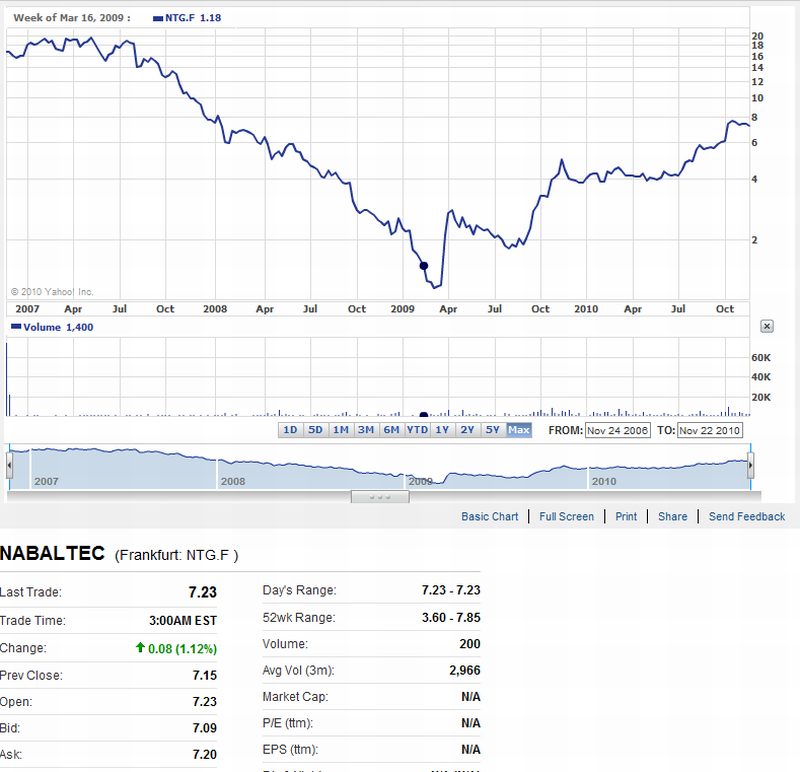The height and width of the screenshot is (772, 800).
Task: Select the Max time range
Action: click(519, 430)
